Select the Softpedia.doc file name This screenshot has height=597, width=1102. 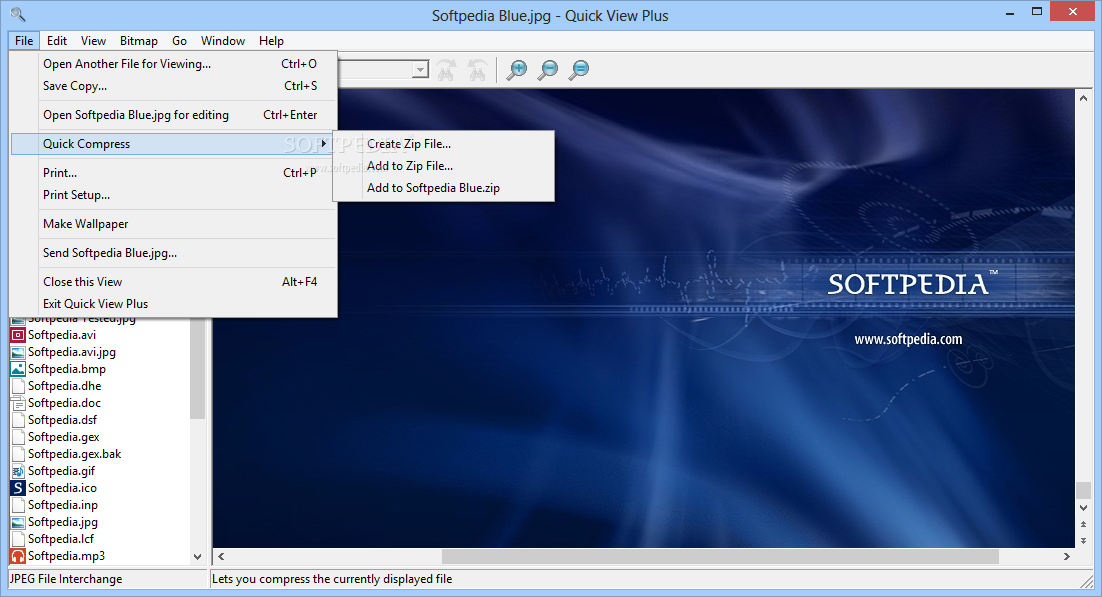65,403
